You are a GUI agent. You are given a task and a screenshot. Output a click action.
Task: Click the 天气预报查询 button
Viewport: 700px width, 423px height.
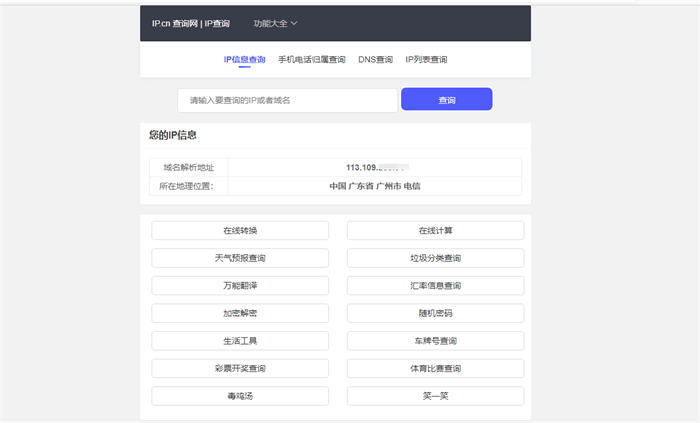pyautogui.click(x=240, y=258)
